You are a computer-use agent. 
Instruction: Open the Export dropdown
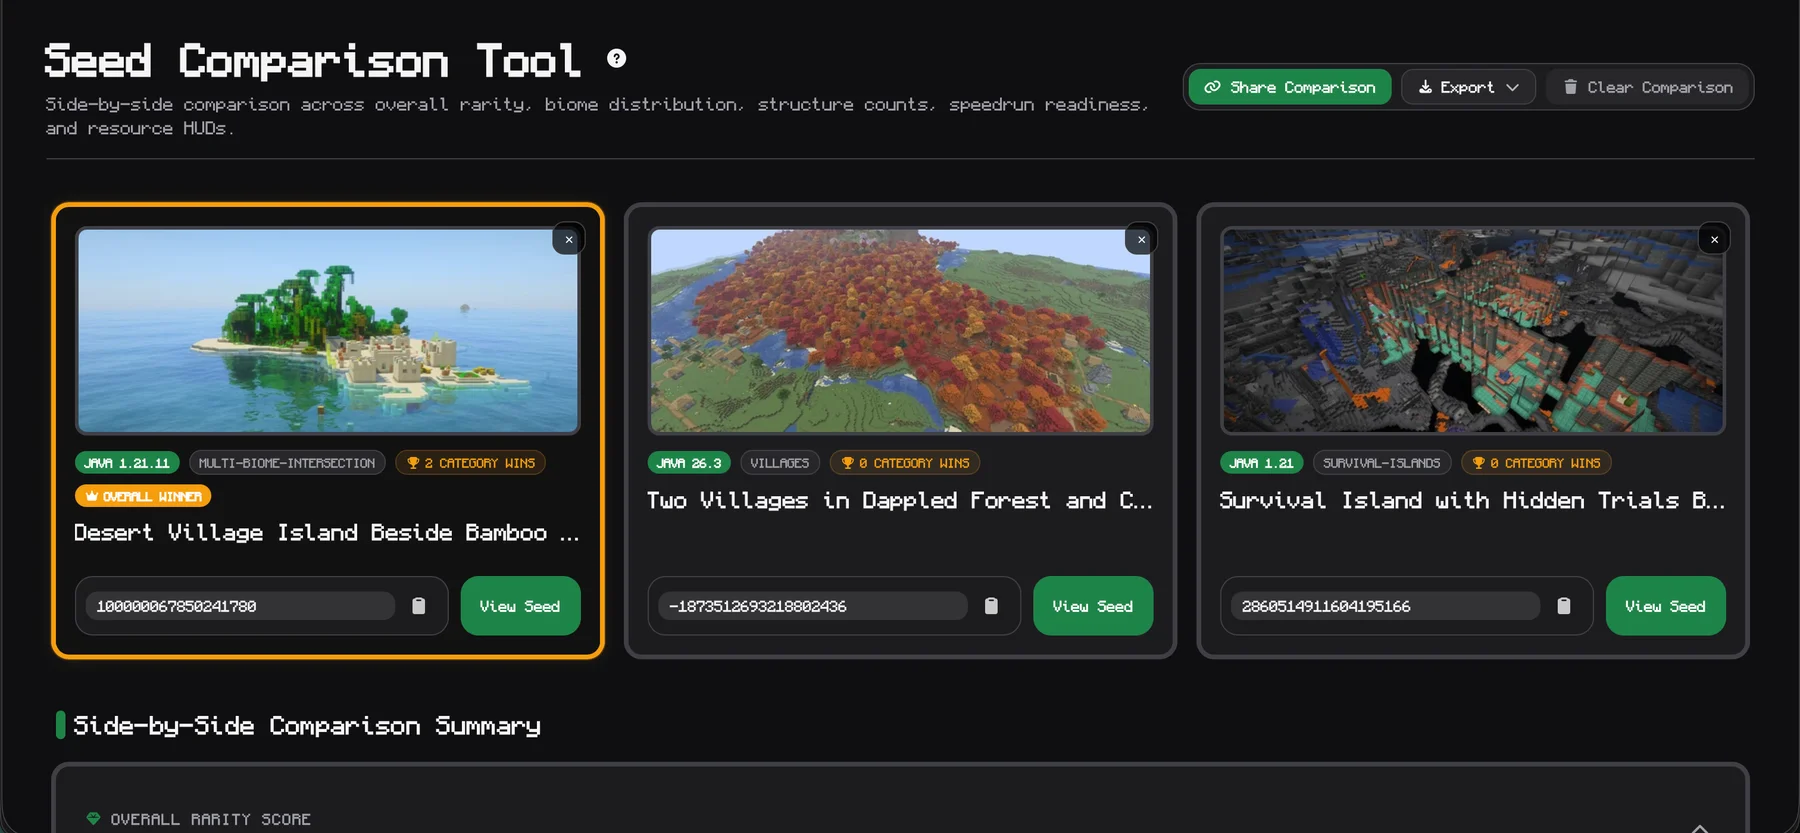pos(1468,87)
